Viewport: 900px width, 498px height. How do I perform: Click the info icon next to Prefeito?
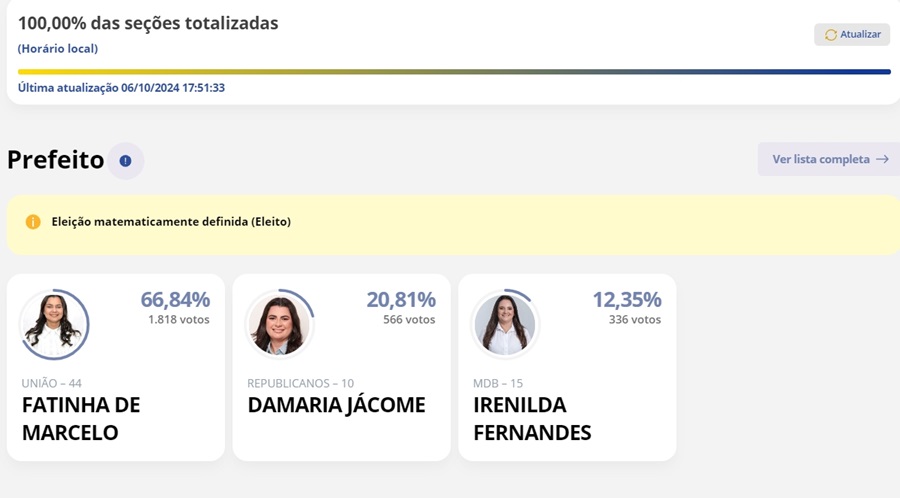click(125, 161)
